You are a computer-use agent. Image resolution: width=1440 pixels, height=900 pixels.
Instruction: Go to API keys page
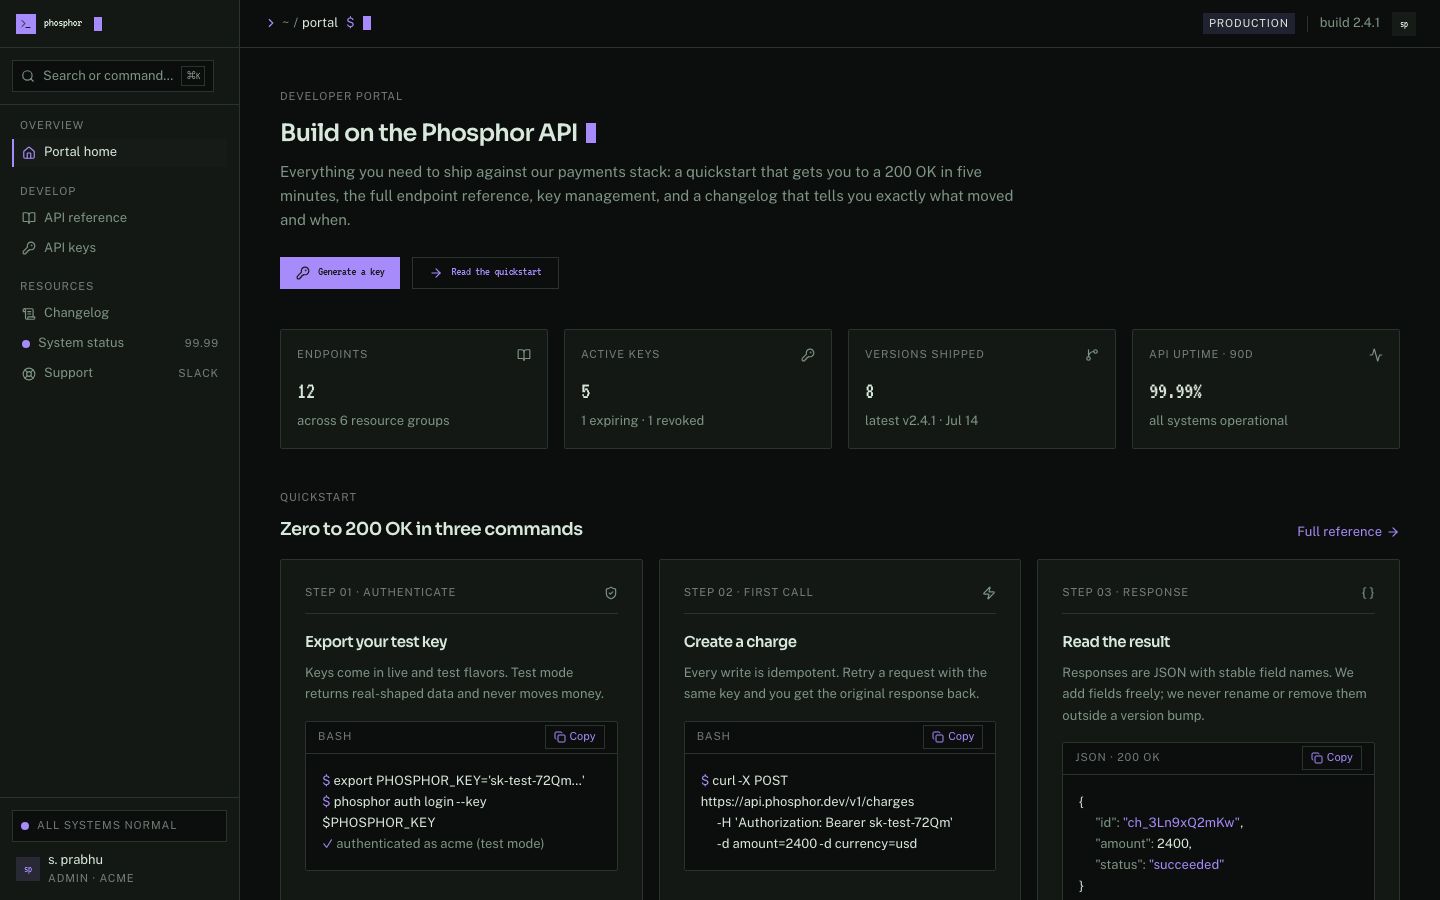(119, 248)
